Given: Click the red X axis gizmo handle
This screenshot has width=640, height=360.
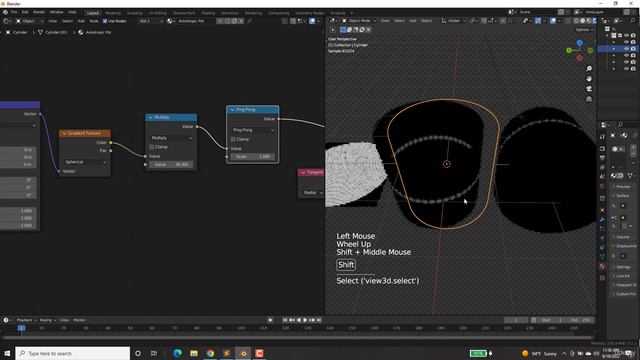Looking at the screenshot, I should point(580,58).
